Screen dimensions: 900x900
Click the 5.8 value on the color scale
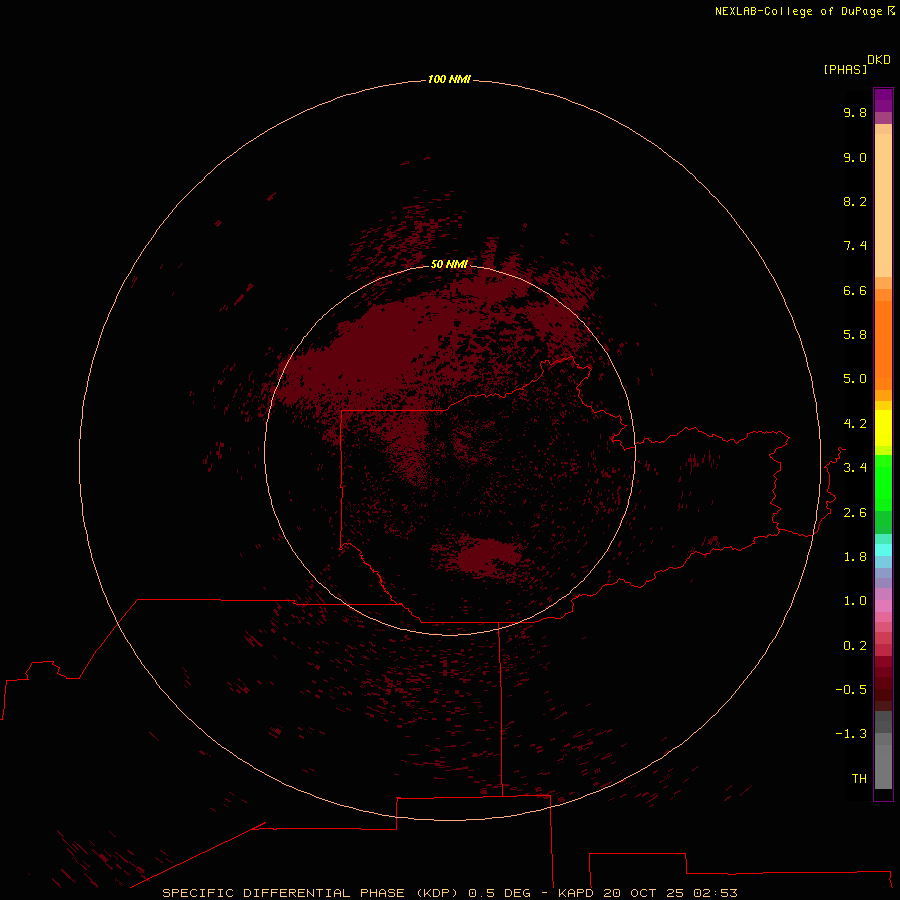855,335
